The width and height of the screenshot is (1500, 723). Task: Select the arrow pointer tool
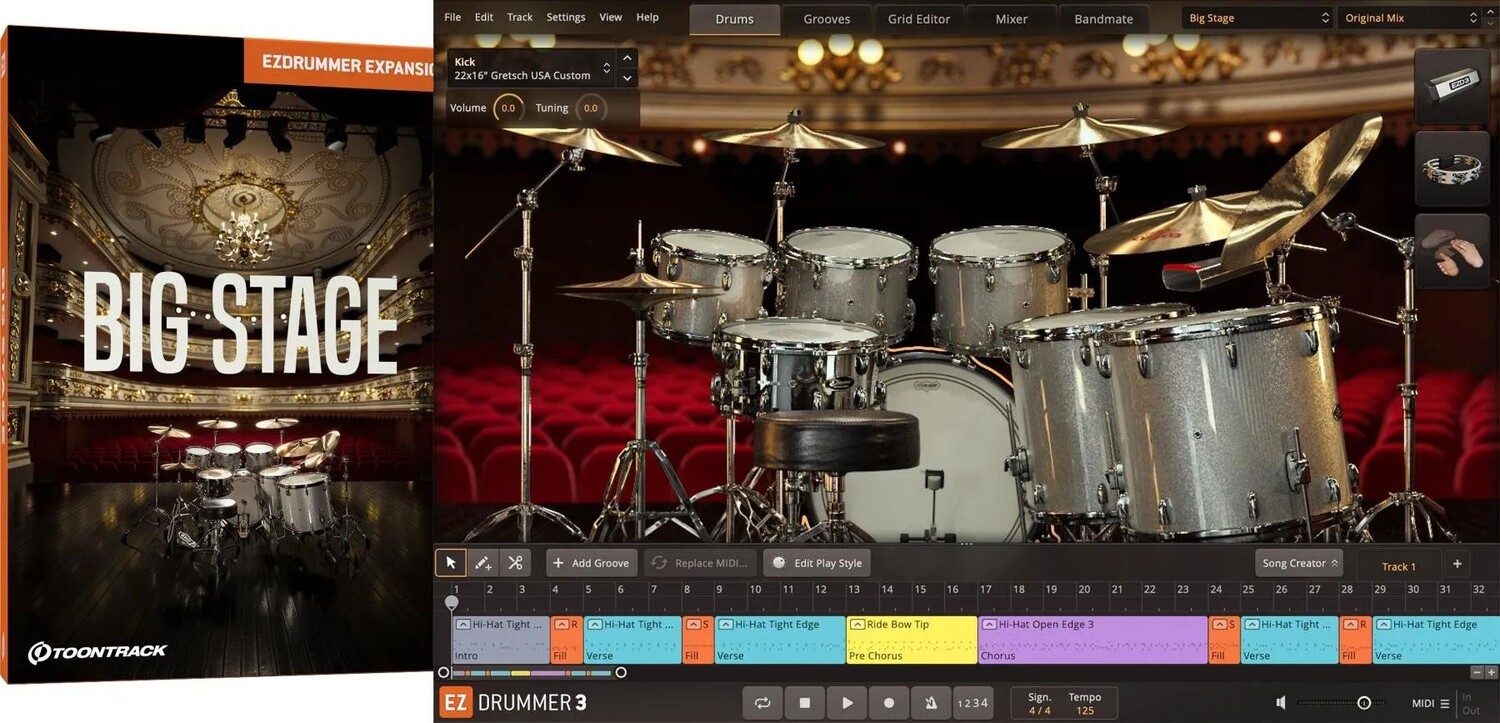click(451, 563)
